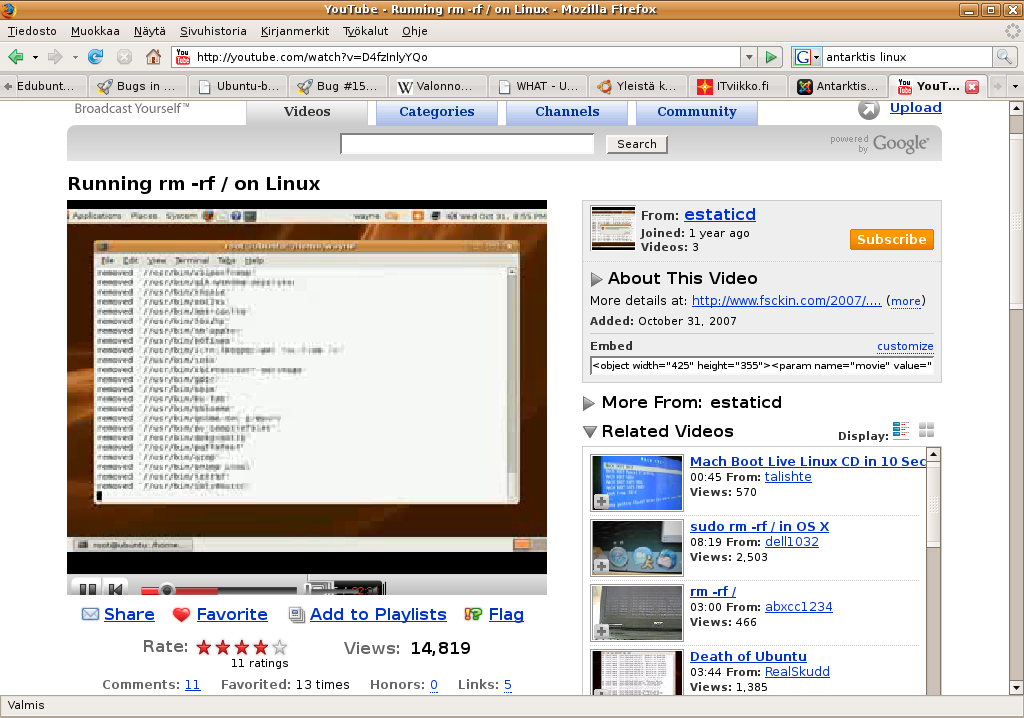Click the Add to Playlists icon
The image size is (1024, 718).
(x=296, y=614)
